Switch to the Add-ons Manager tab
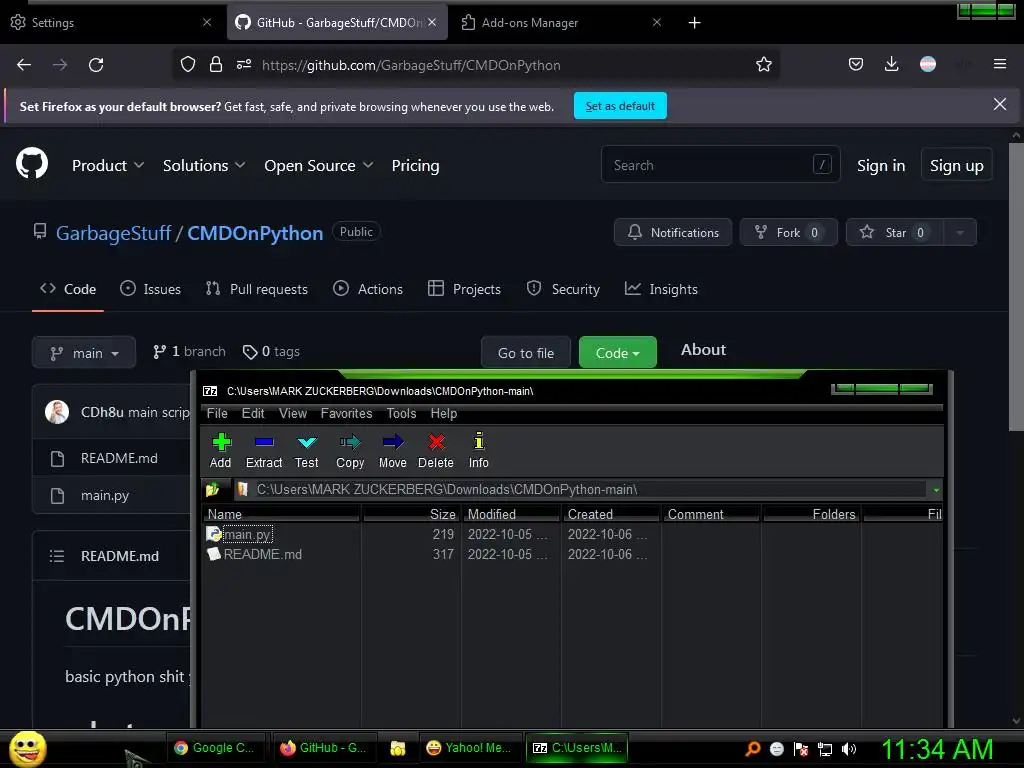This screenshot has height=768, width=1024. tap(560, 23)
